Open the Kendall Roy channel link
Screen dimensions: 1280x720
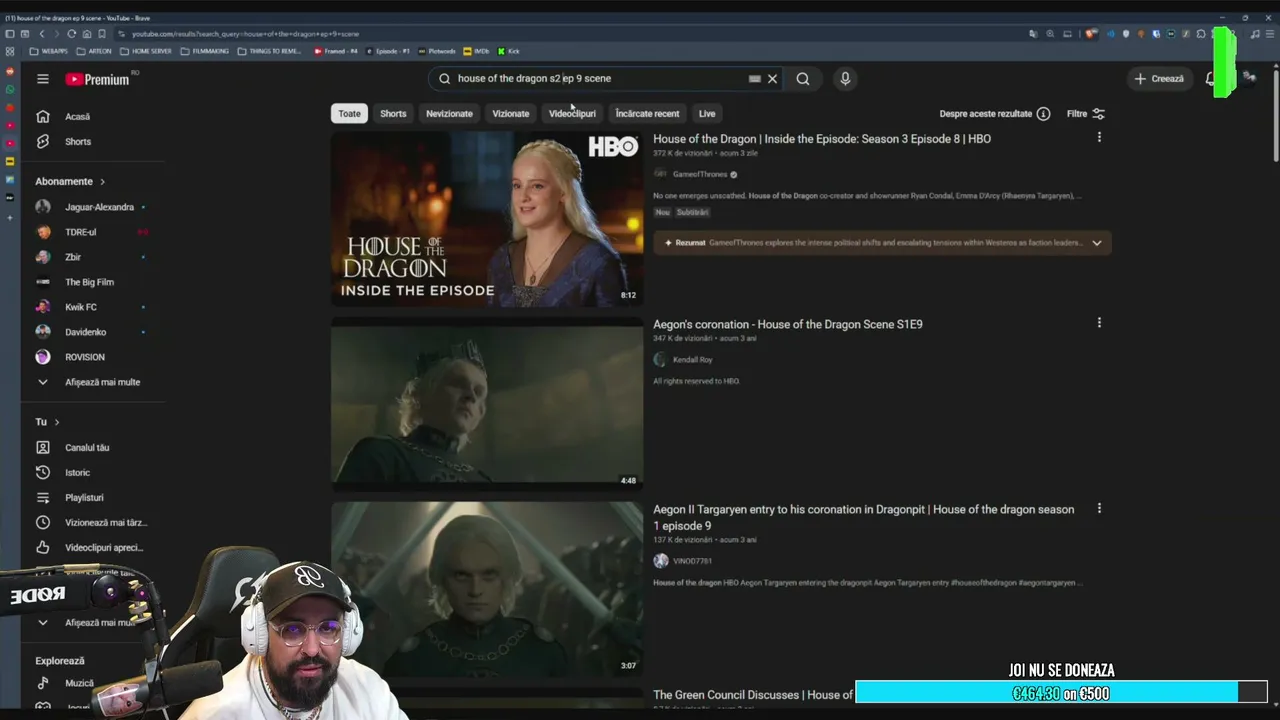pyautogui.click(x=692, y=360)
